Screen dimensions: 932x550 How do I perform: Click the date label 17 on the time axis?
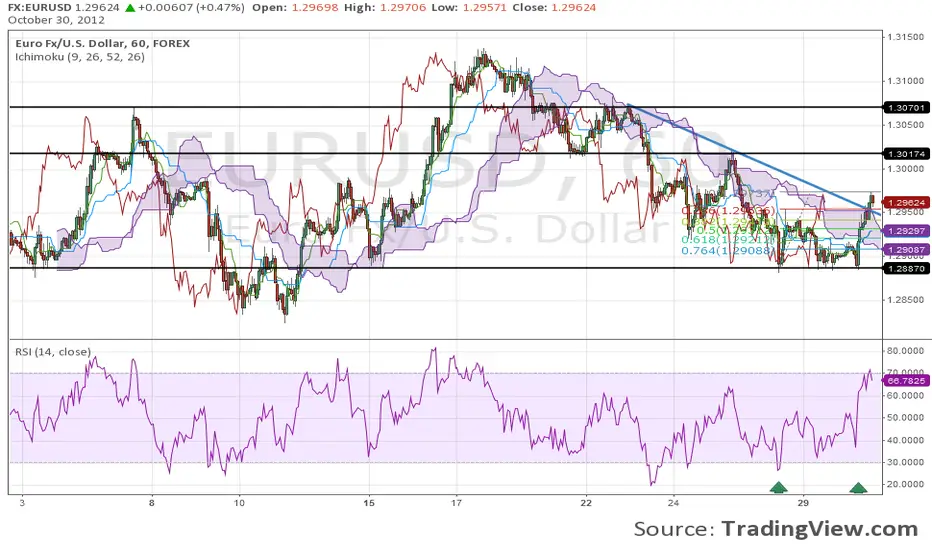pyautogui.click(x=456, y=503)
